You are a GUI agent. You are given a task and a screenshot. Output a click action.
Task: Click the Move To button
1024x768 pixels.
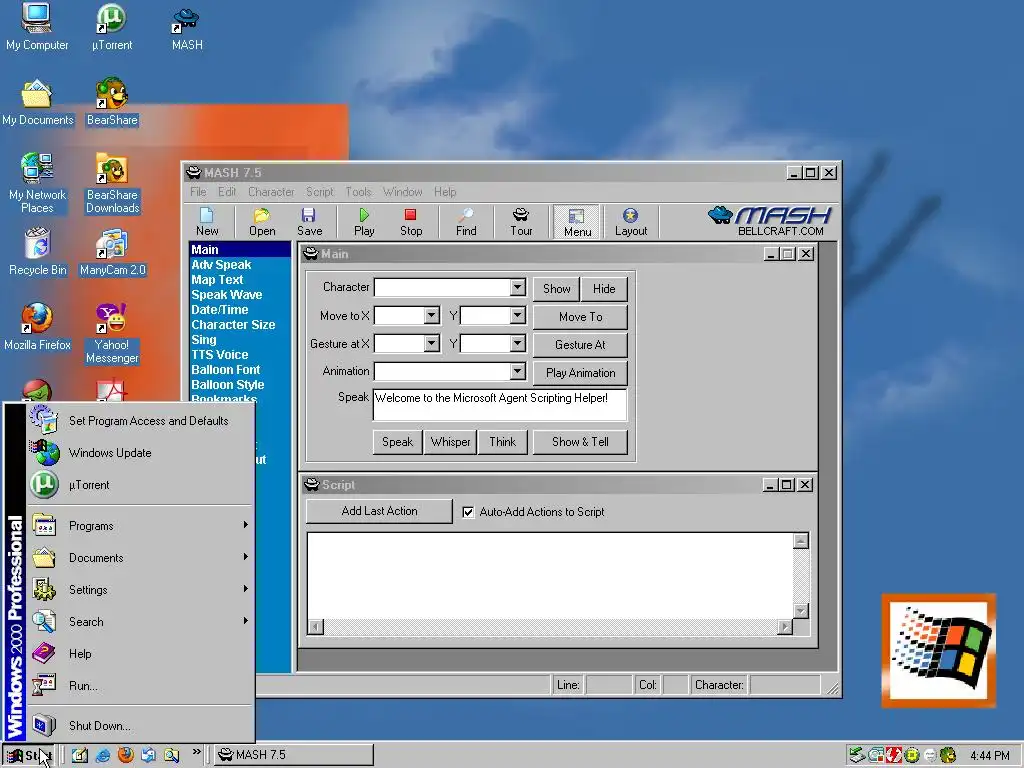click(581, 317)
